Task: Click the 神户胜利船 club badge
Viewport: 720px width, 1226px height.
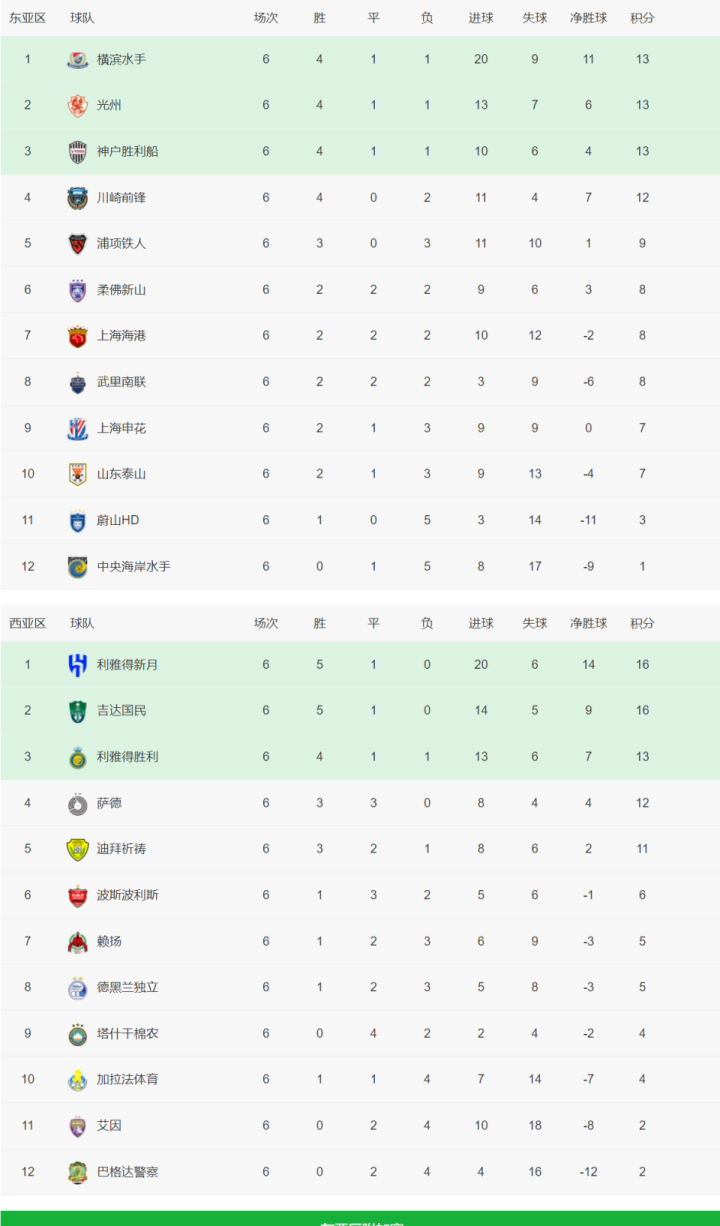Action: click(x=78, y=151)
